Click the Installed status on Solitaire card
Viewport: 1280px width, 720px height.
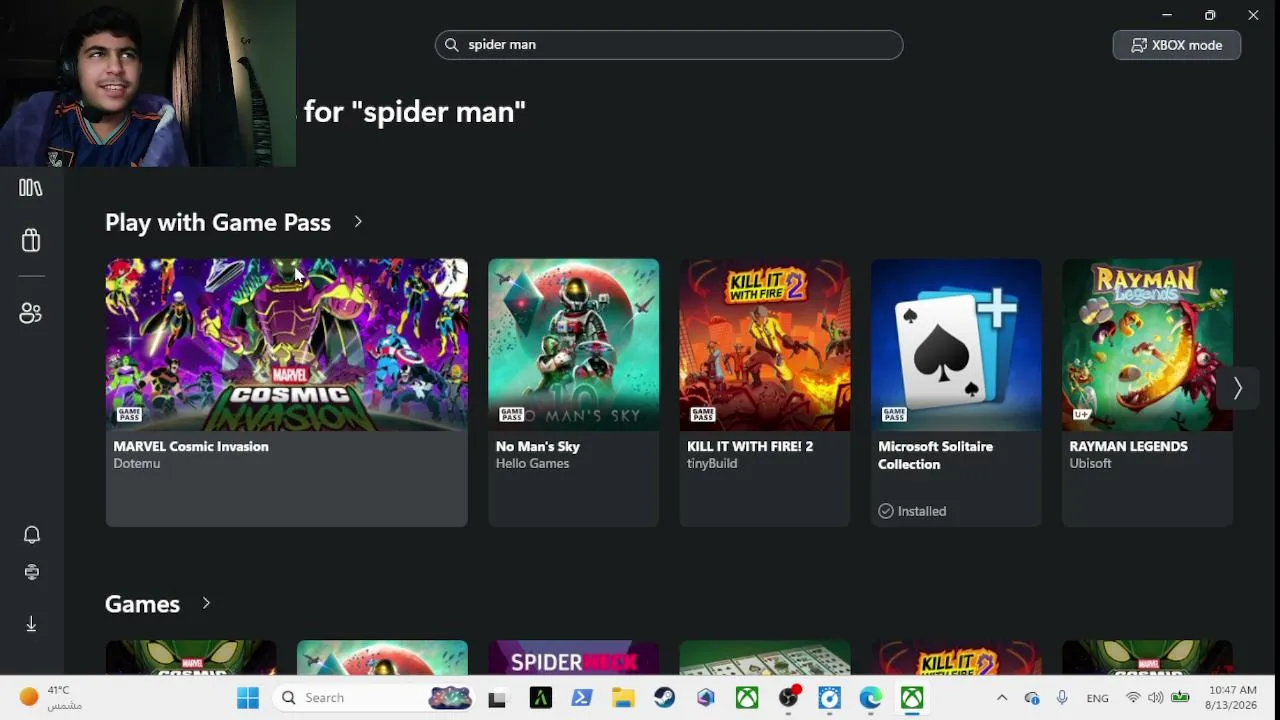(912, 511)
